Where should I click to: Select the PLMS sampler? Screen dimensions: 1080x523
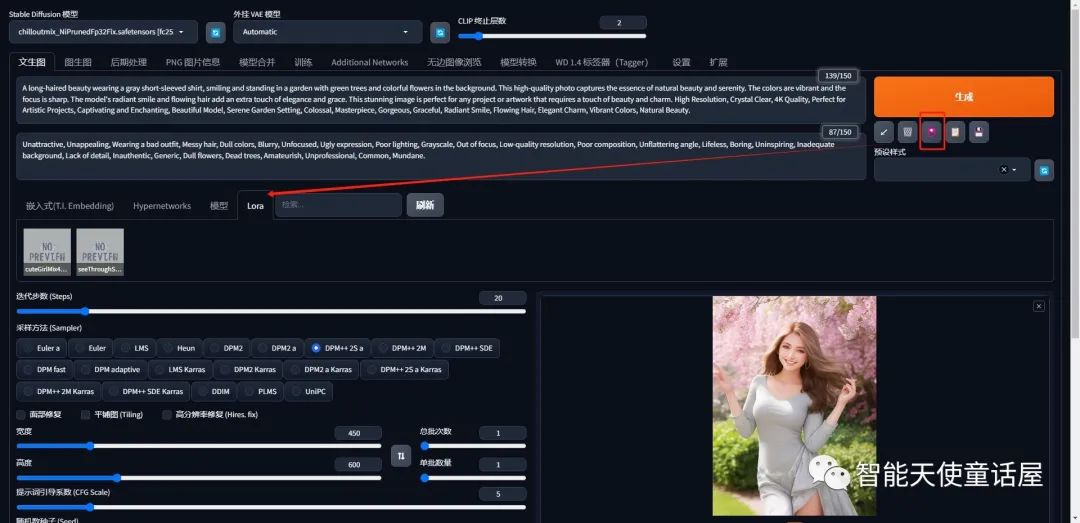(x=260, y=391)
